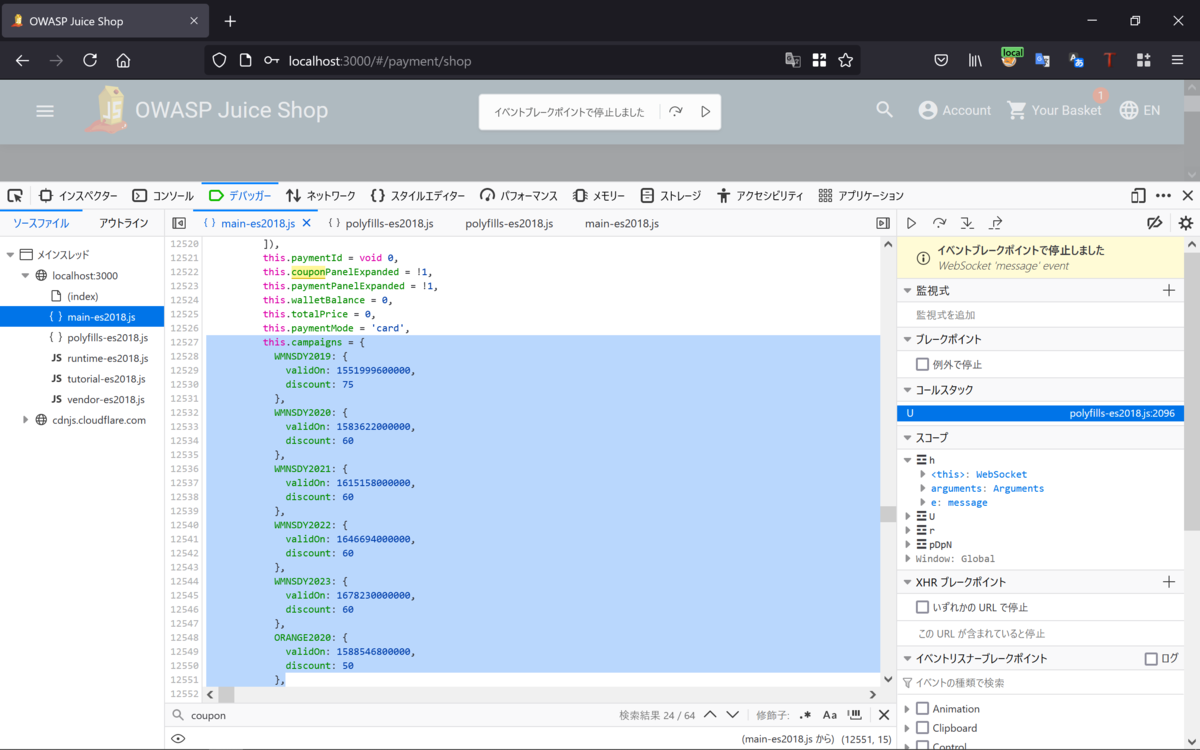Go to Firefox home page icon
Screen dimensions: 1200x750
tap(123, 60)
